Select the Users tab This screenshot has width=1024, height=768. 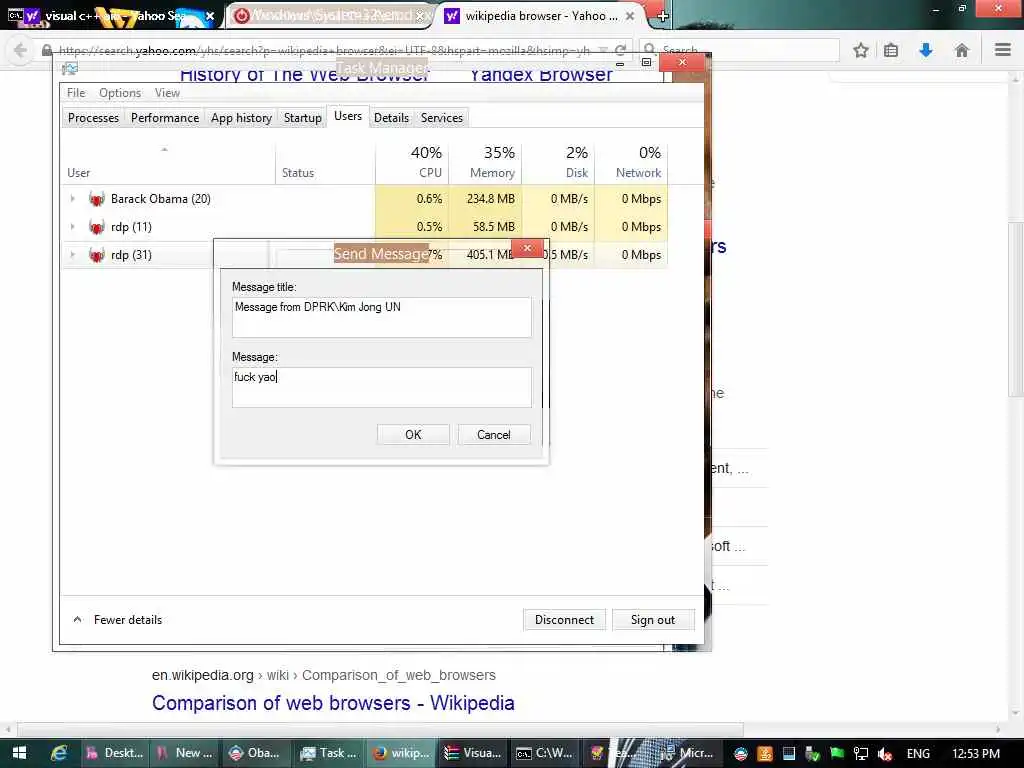click(x=347, y=116)
